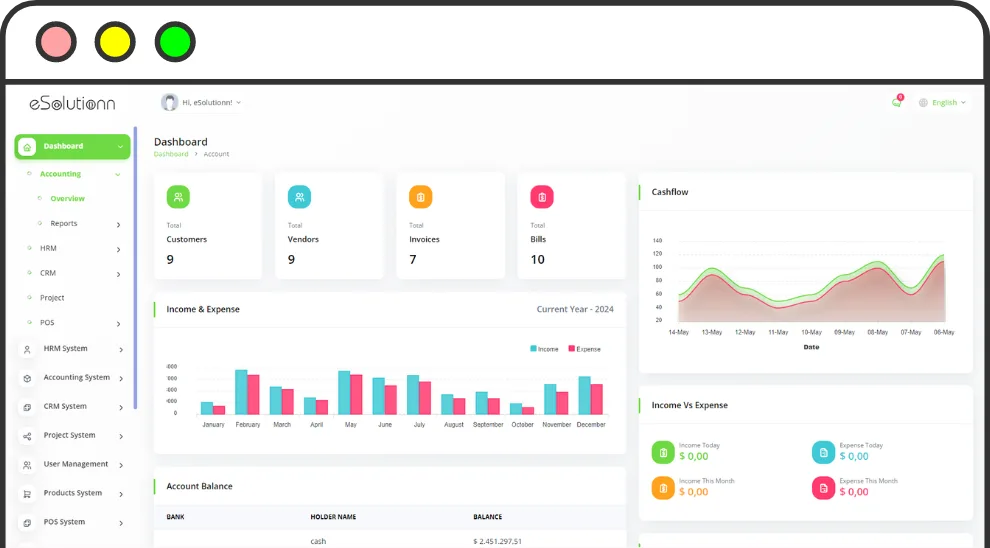Click the sidebar vertical scrollbar

pyautogui.click(x=135, y=268)
